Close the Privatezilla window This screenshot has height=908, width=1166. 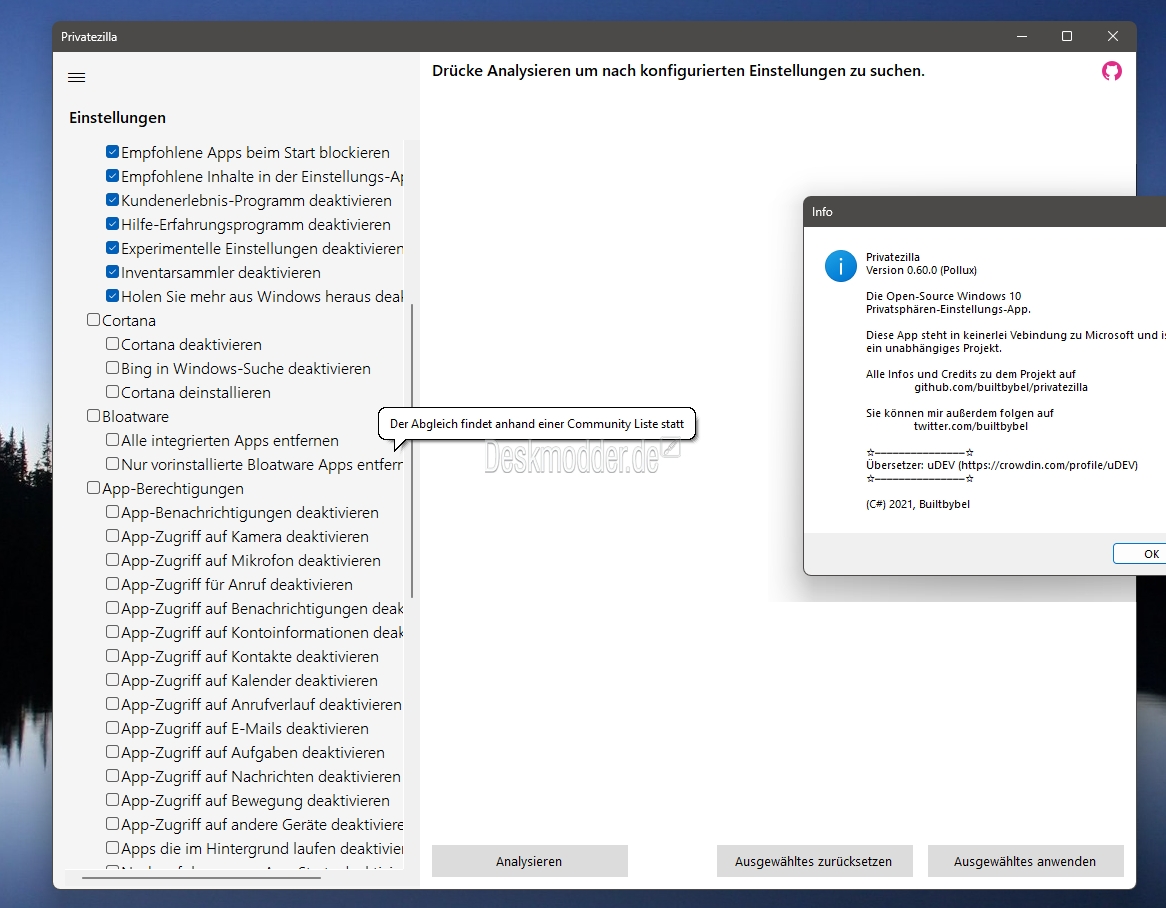pos(1112,36)
